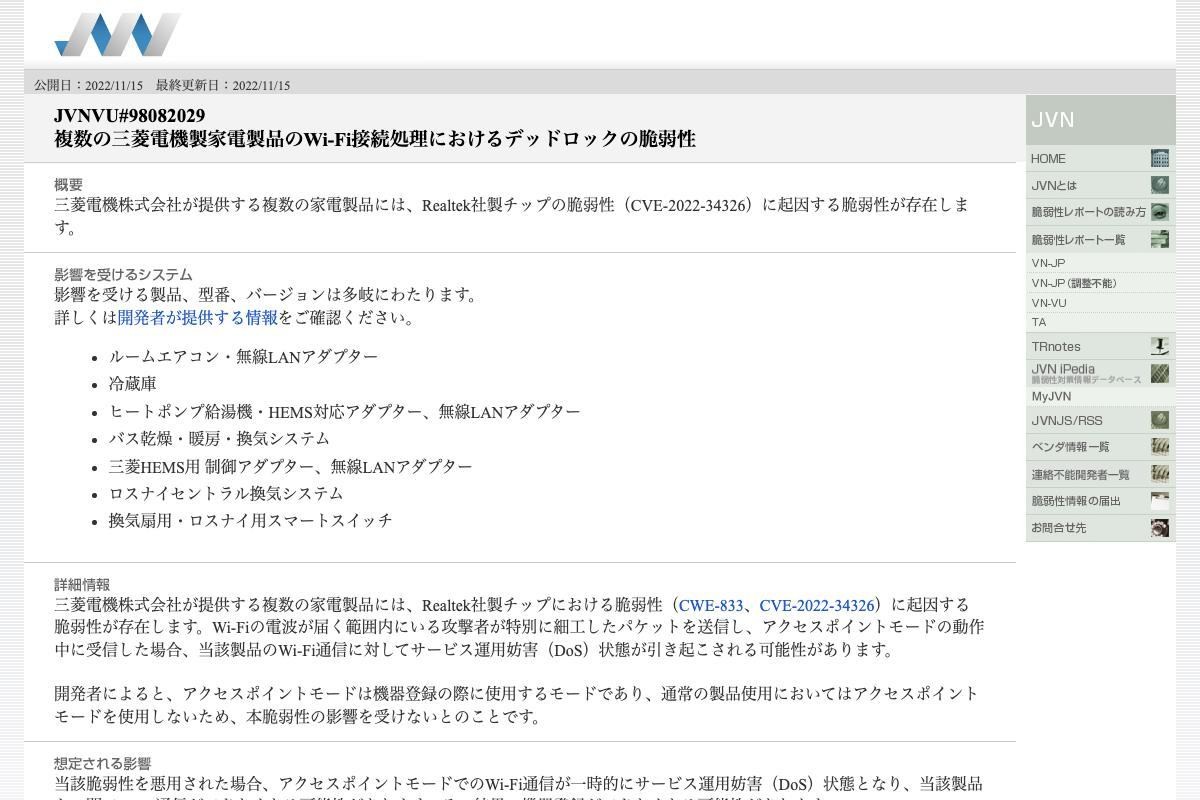Image resolution: width=1200 pixels, height=800 pixels.
Task: Click the icon beside 連絡不能開発者一覧
Action: (x=1159, y=474)
